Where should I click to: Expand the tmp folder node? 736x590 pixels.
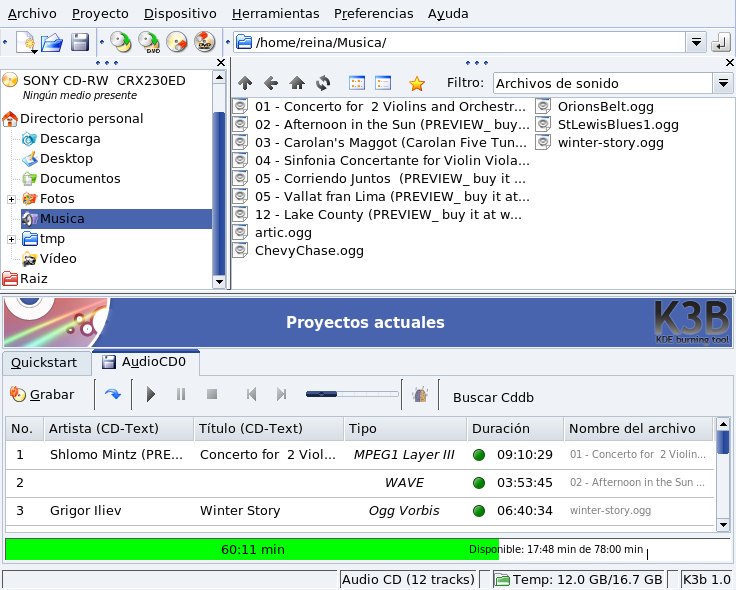[11, 239]
